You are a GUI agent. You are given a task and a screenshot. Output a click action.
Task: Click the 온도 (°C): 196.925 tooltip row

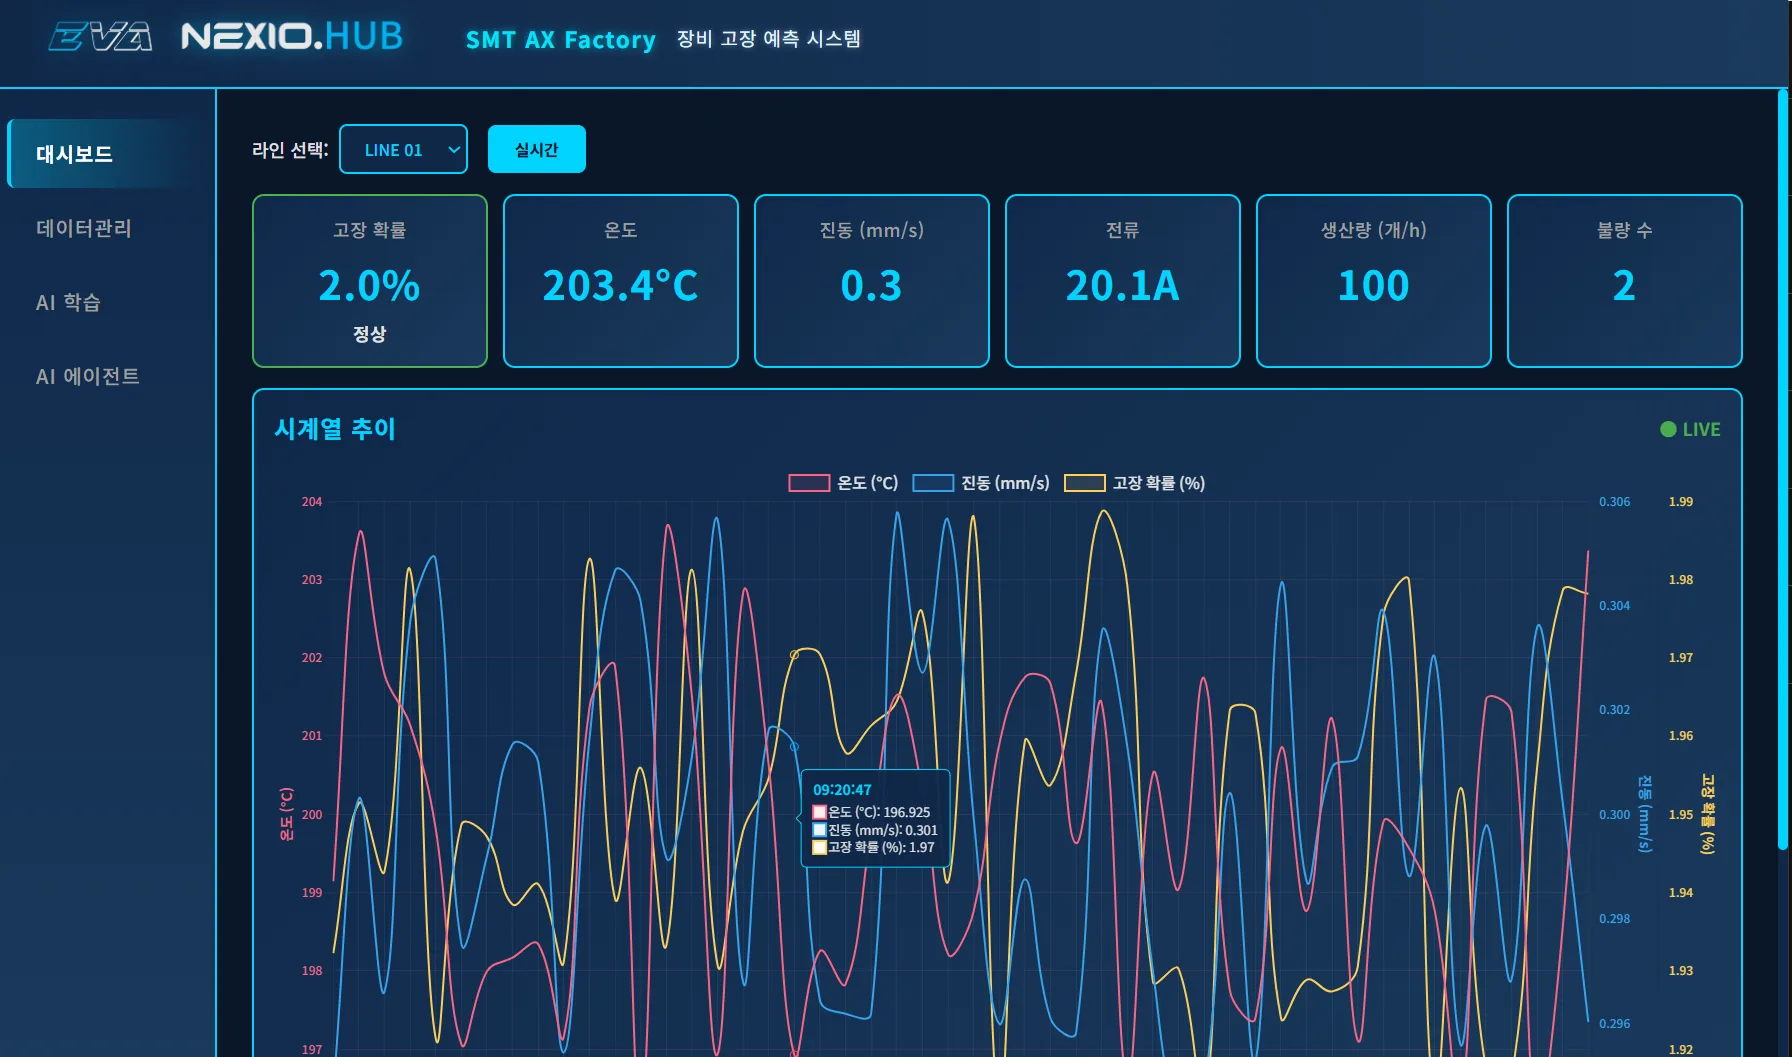[x=872, y=812]
